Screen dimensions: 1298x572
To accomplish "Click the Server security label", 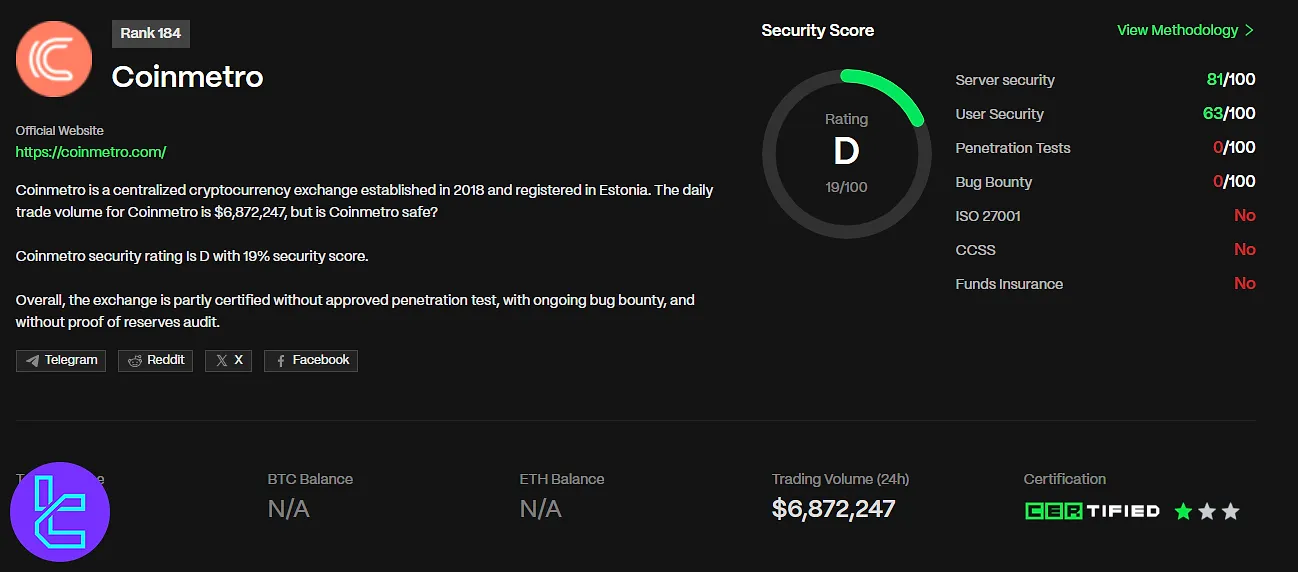I will (1005, 80).
